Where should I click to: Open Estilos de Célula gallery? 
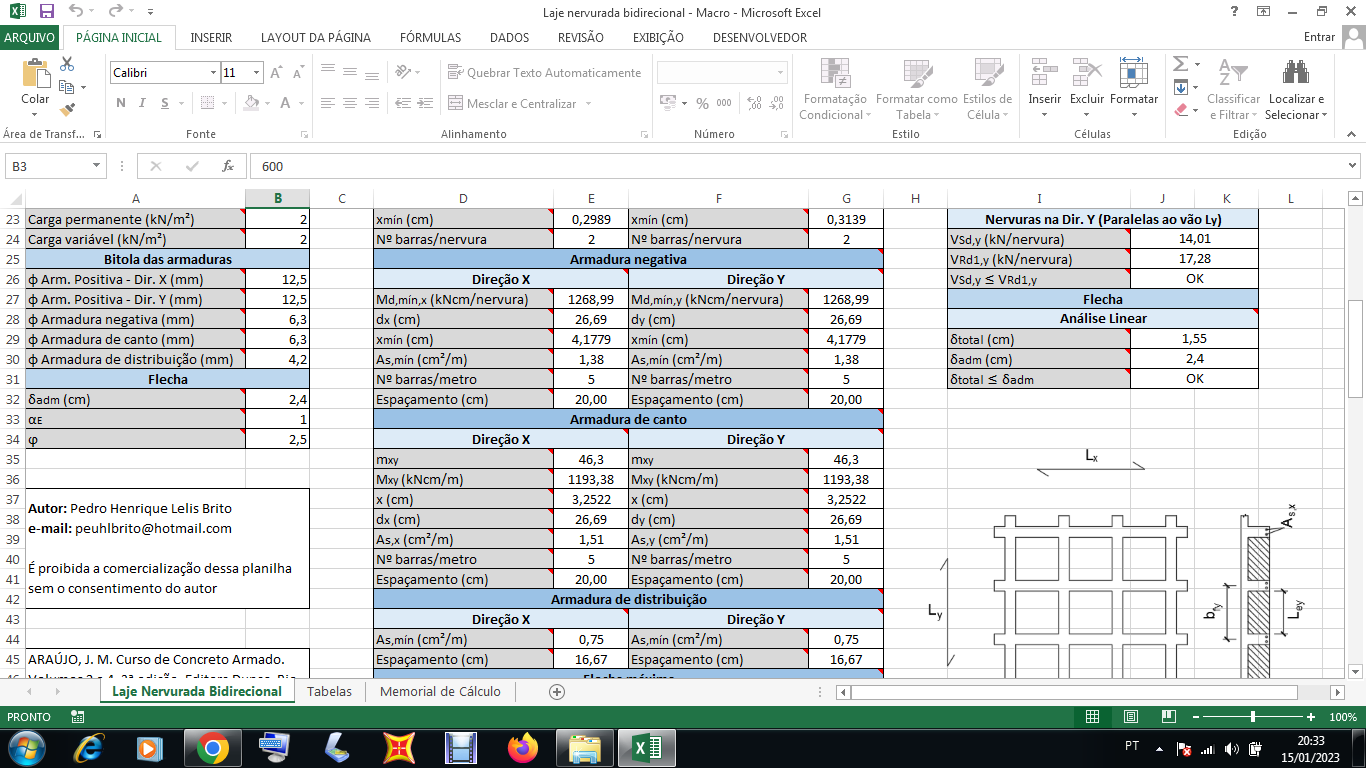click(x=987, y=89)
